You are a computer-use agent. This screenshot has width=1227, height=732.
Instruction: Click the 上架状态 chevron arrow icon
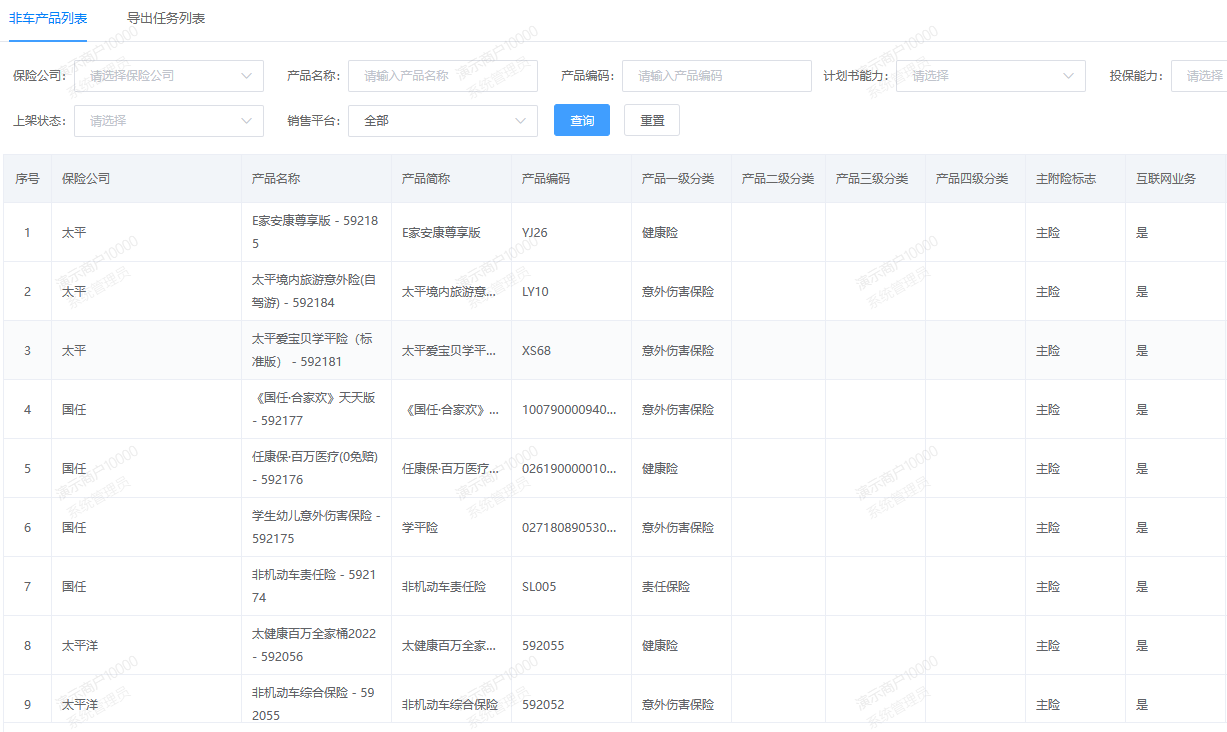247,121
